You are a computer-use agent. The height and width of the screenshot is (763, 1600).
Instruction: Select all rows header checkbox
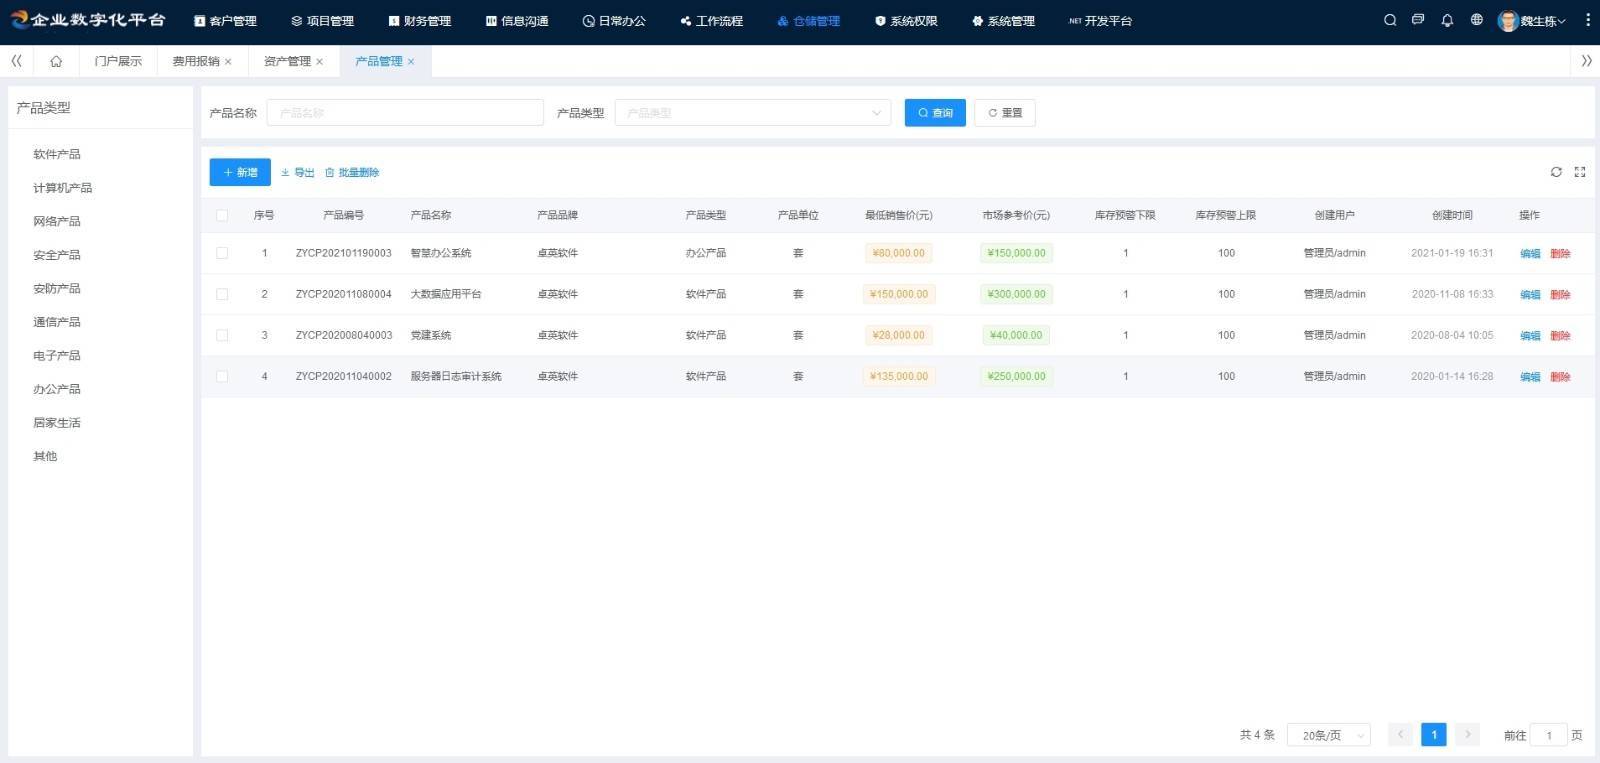[x=222, y=215]
